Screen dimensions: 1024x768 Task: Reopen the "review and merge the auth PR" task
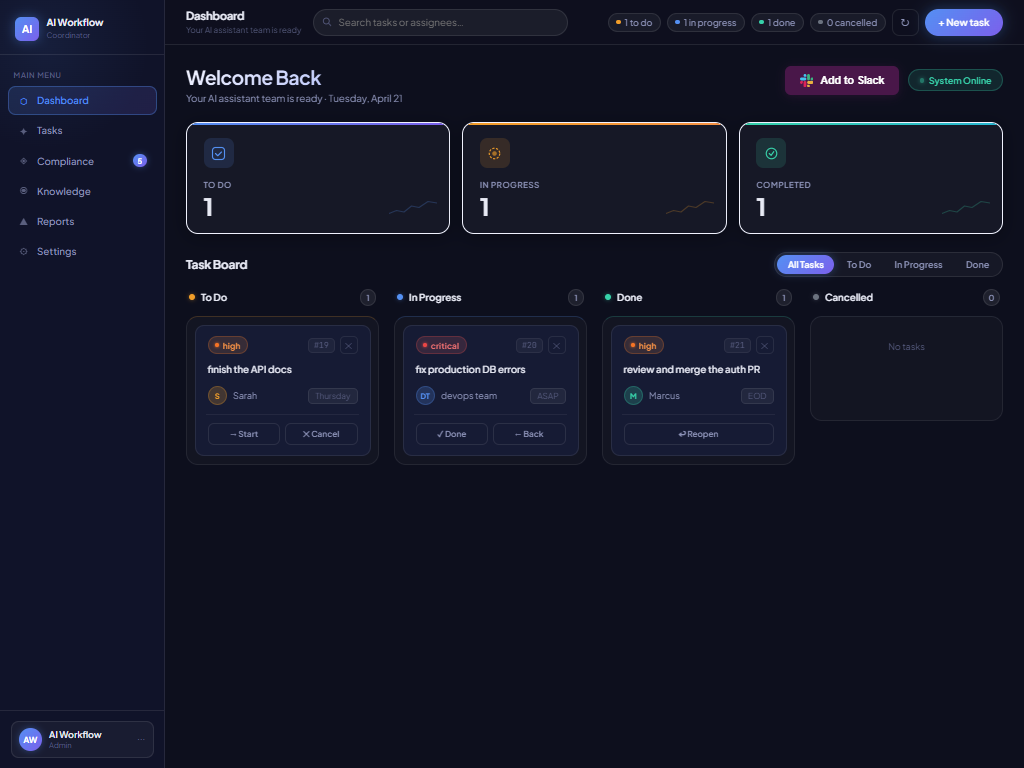pos(698,433)
